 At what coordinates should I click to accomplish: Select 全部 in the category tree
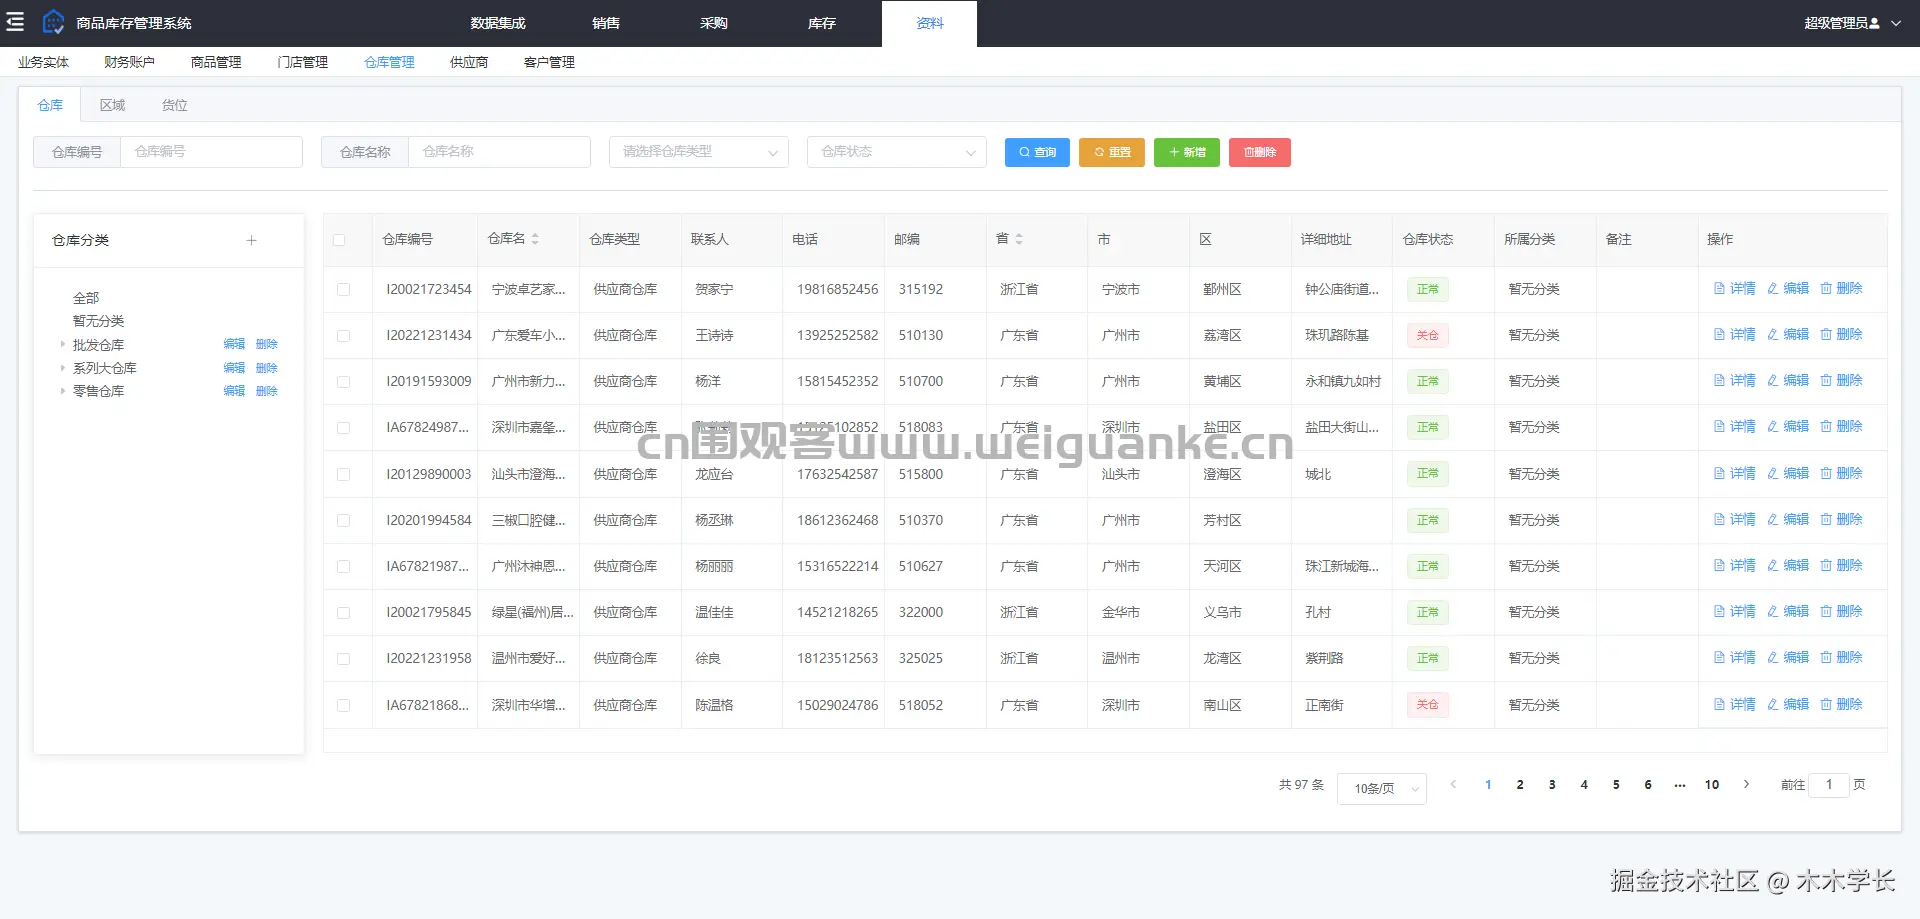(x=86, y=298)
